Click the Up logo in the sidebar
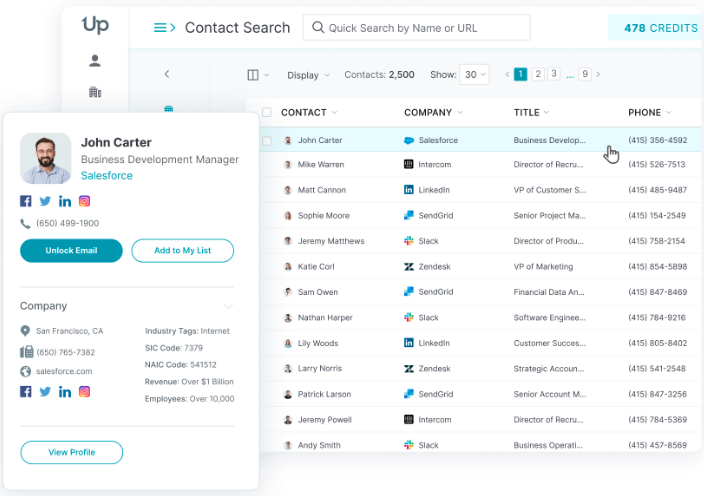This screenshot has width=704, height=496. point(95,25)
